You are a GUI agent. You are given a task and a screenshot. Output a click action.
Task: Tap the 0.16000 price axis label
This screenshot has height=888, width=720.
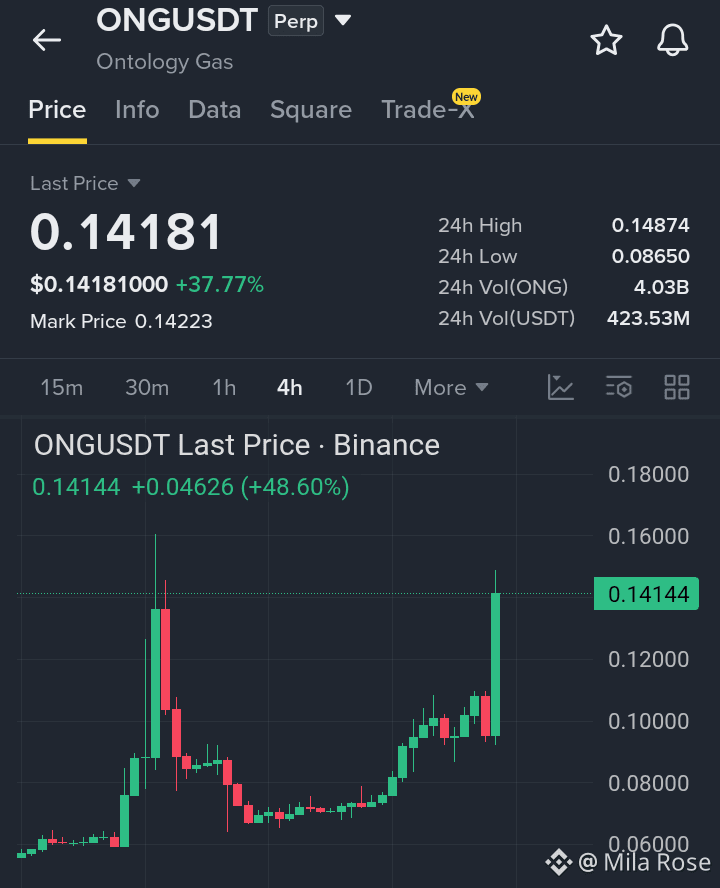tap(648, 536)
